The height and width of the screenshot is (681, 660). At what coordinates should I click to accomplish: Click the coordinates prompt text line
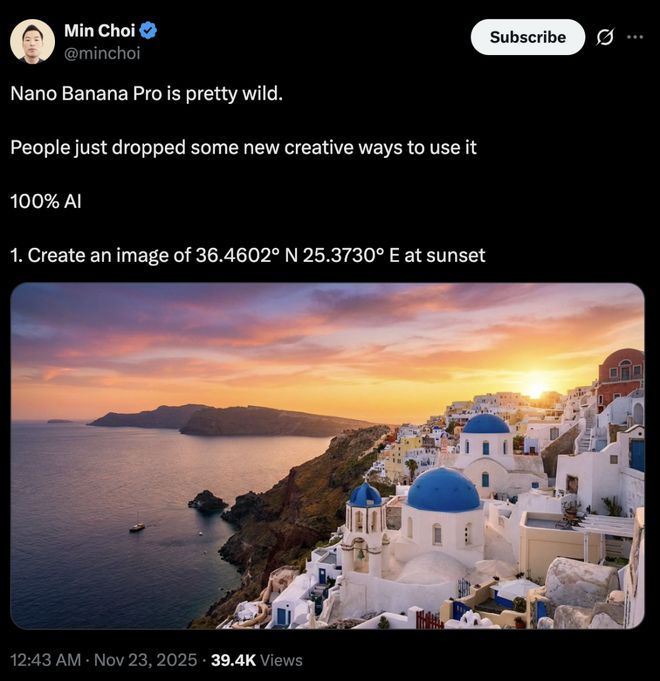point(247,255)
